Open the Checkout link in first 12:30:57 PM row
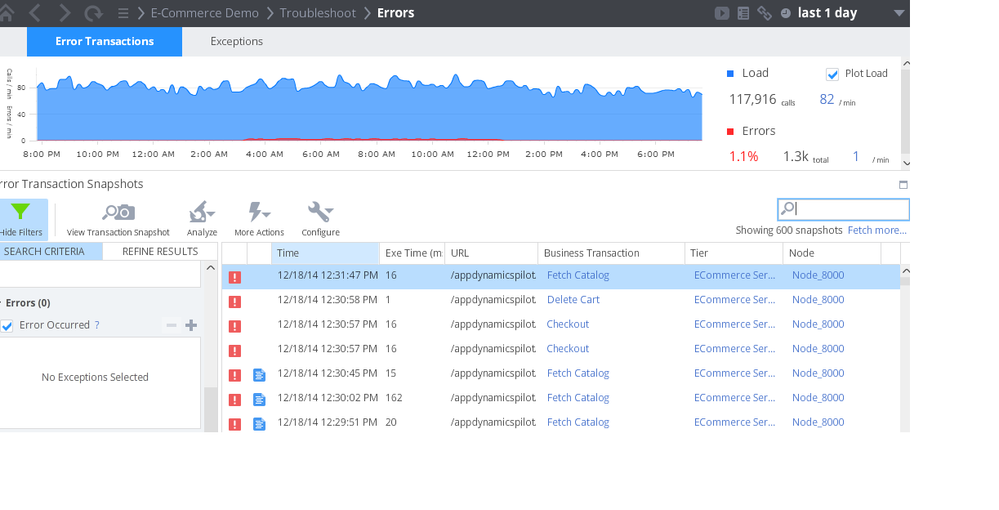 pos(568,324)
